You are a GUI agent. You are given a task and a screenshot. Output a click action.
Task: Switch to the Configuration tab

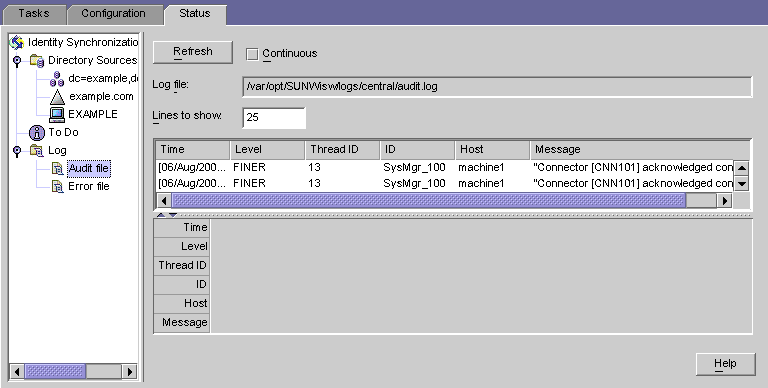(x=114, y=14)
